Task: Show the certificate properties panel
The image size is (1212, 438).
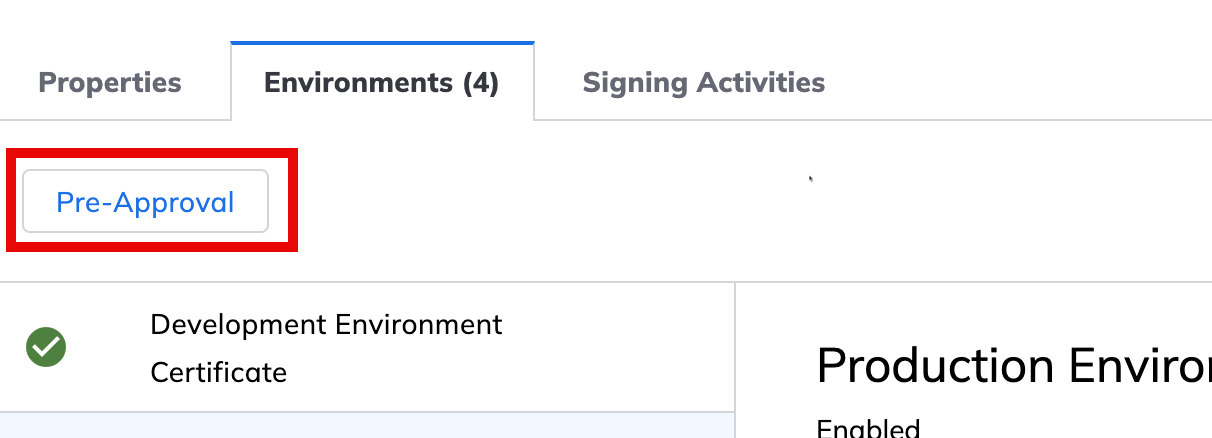Action: 110,82
